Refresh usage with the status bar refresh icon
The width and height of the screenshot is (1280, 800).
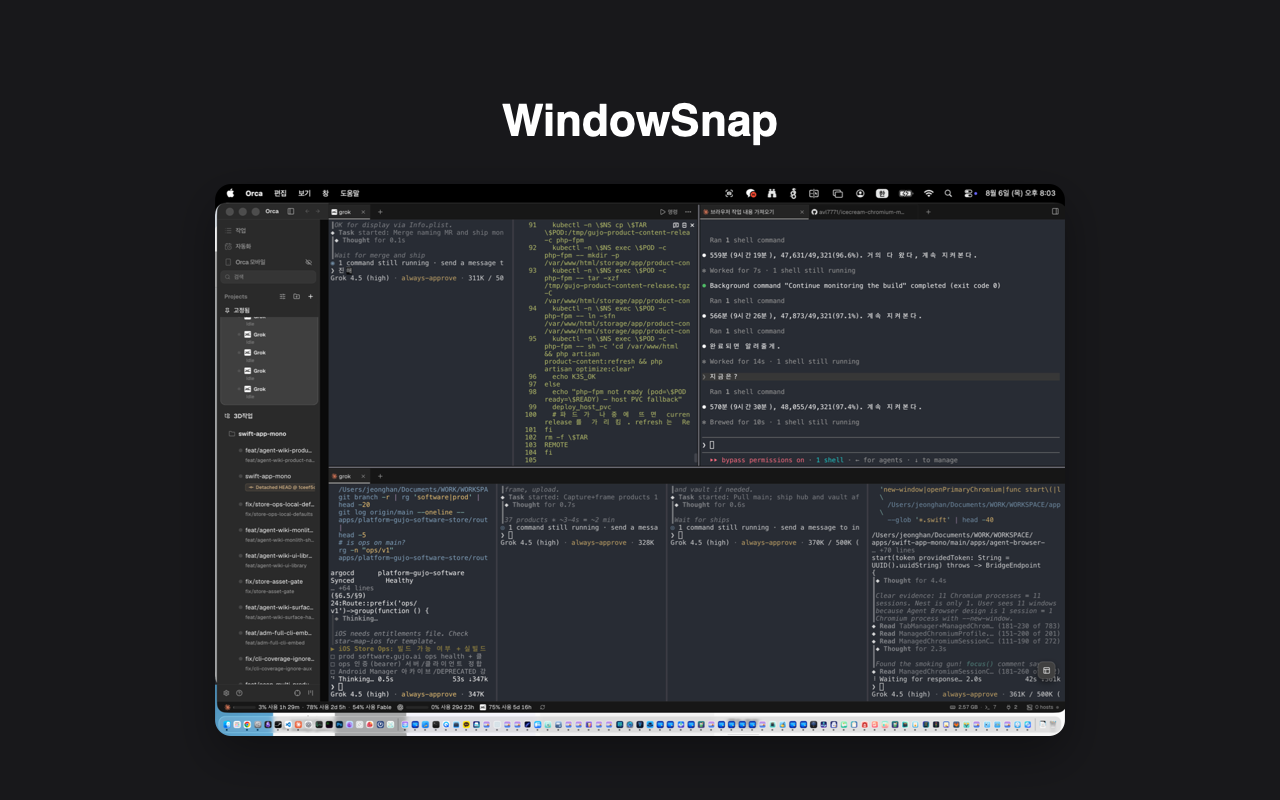(x=543, y=707)
